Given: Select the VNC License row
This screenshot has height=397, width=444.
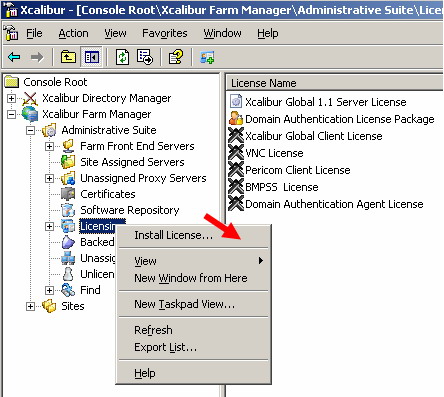Looking at the screenshot, I should [274, 153].
